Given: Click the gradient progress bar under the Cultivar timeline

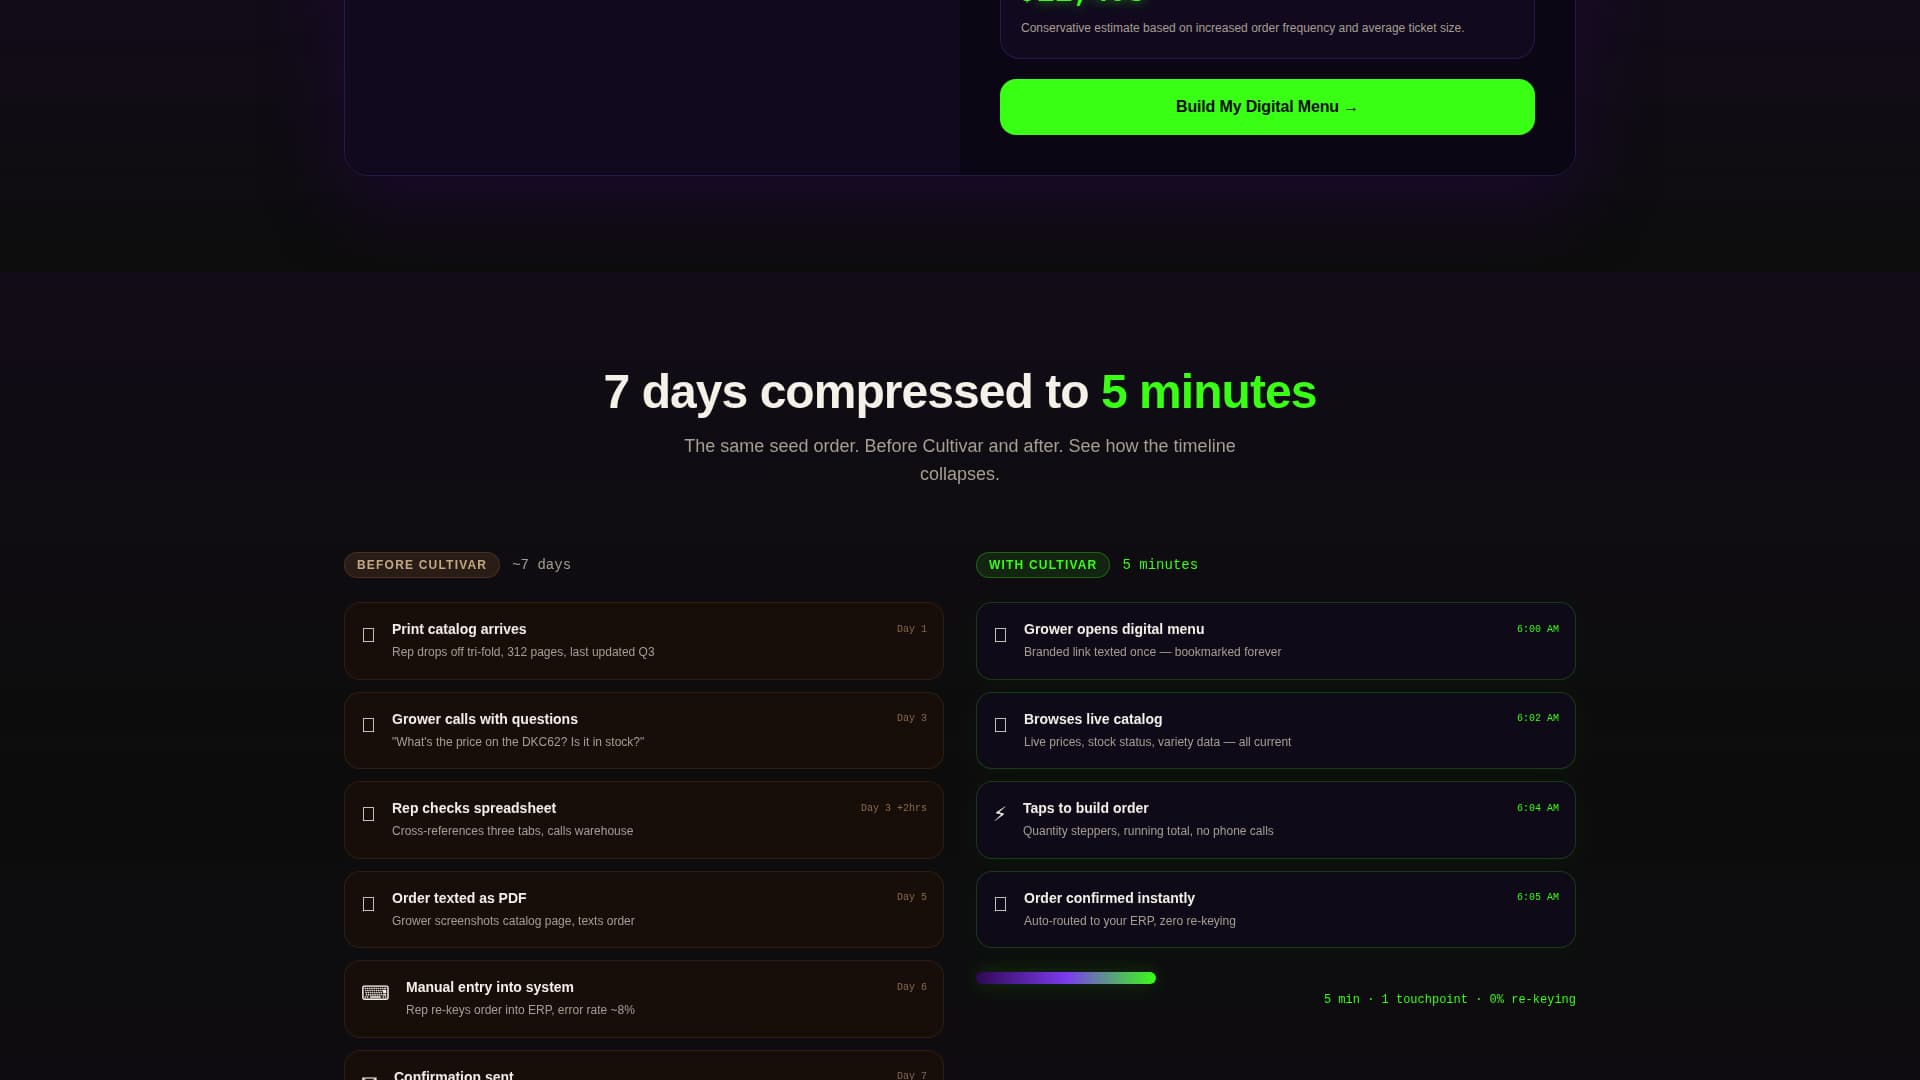Looking at the screenshot, I should 1066,978.
